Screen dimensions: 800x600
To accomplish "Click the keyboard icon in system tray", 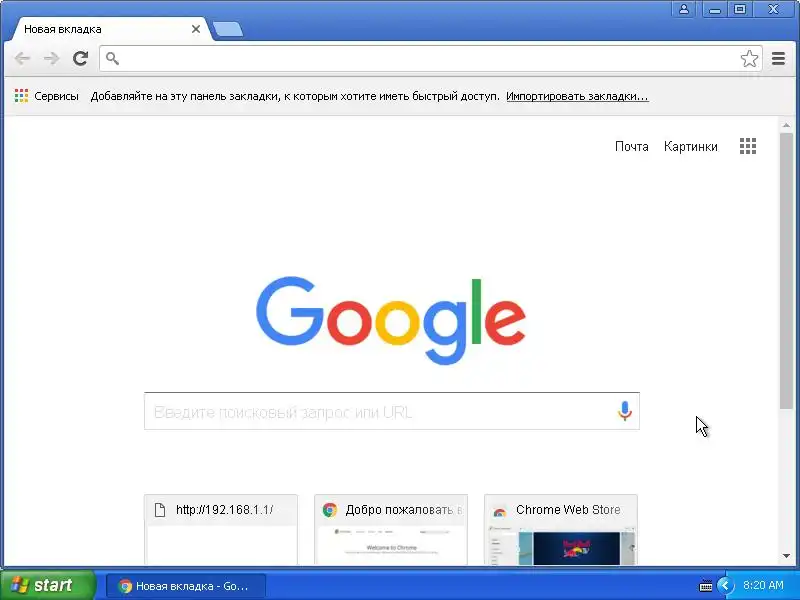I will click(706, 586).
